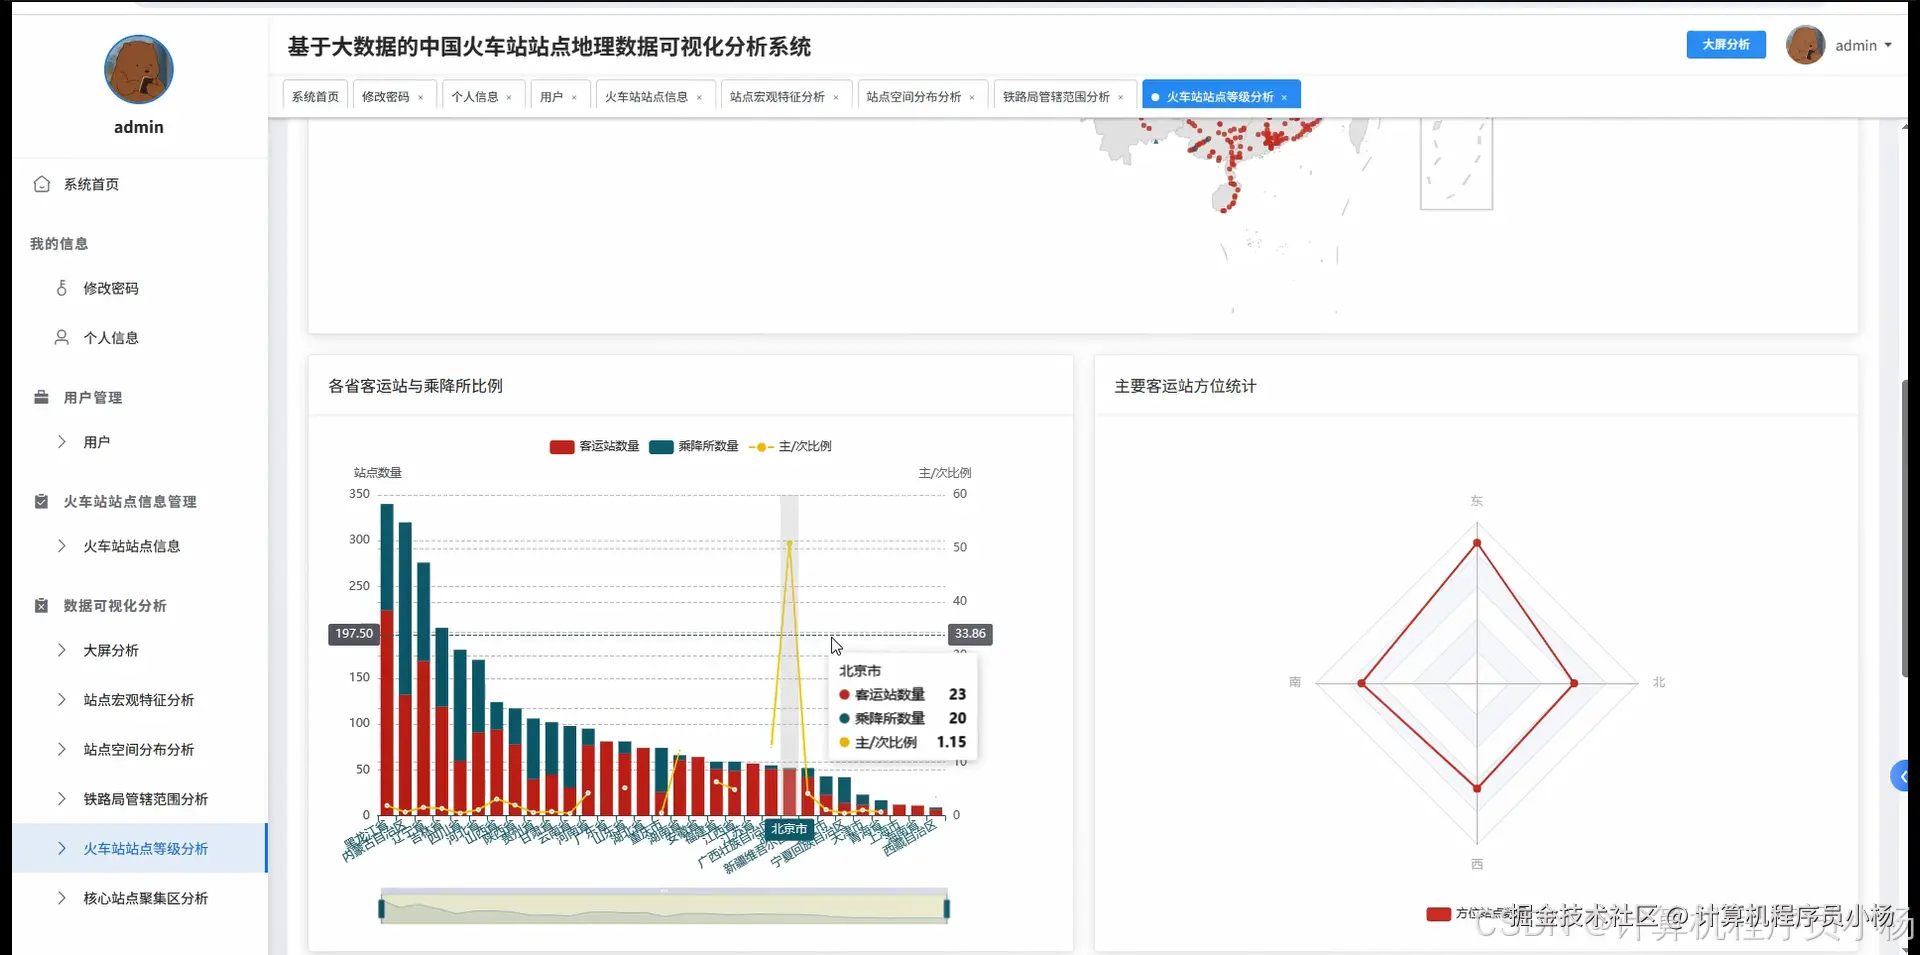Click the right handle of chart zoom slider
1920x955 pixels.
946,909
